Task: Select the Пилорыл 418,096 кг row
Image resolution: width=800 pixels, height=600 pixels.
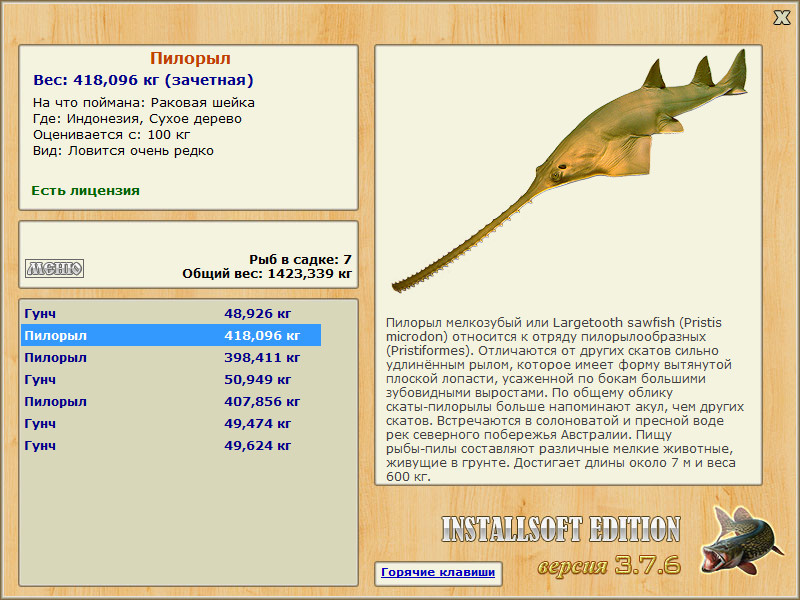Action: 171,335
